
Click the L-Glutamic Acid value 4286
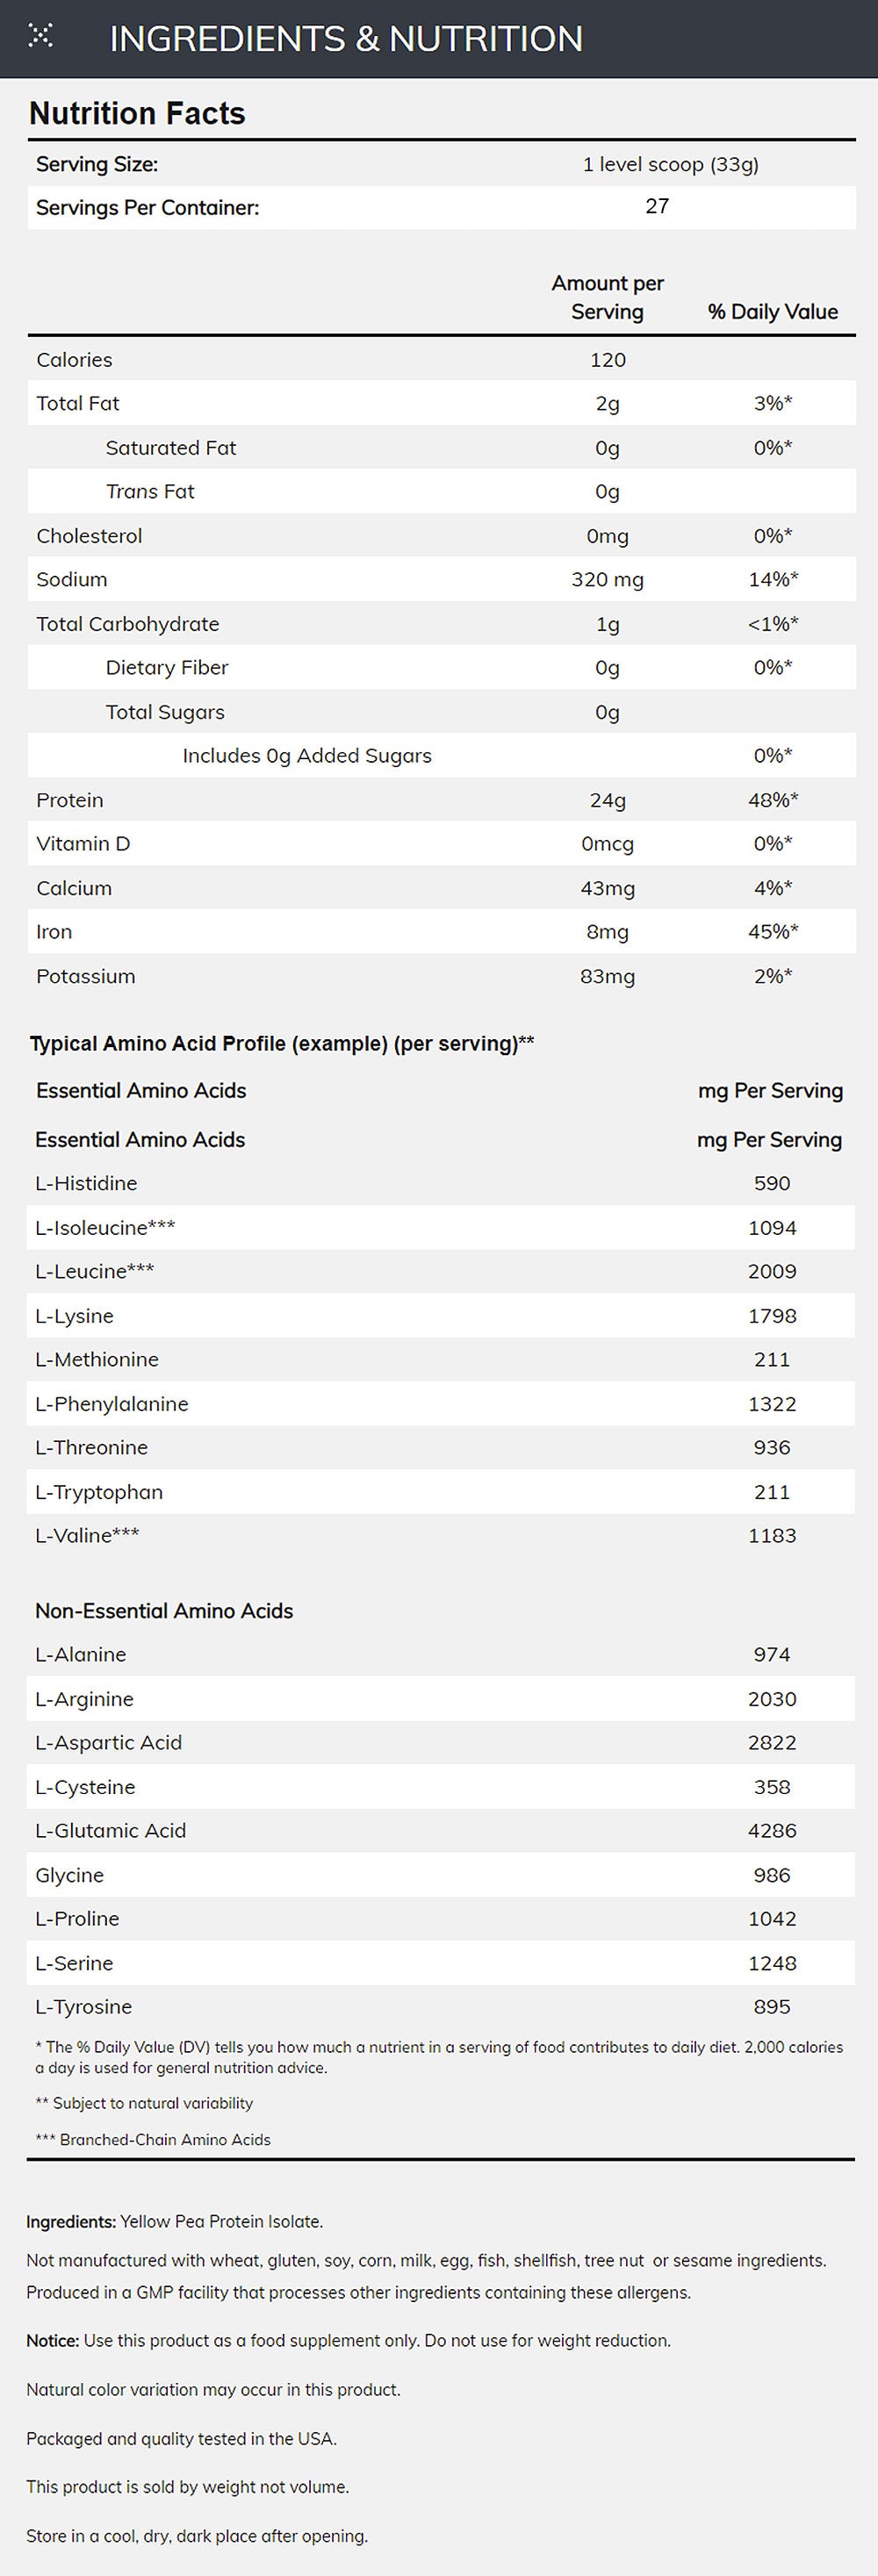coord(772,1830)
